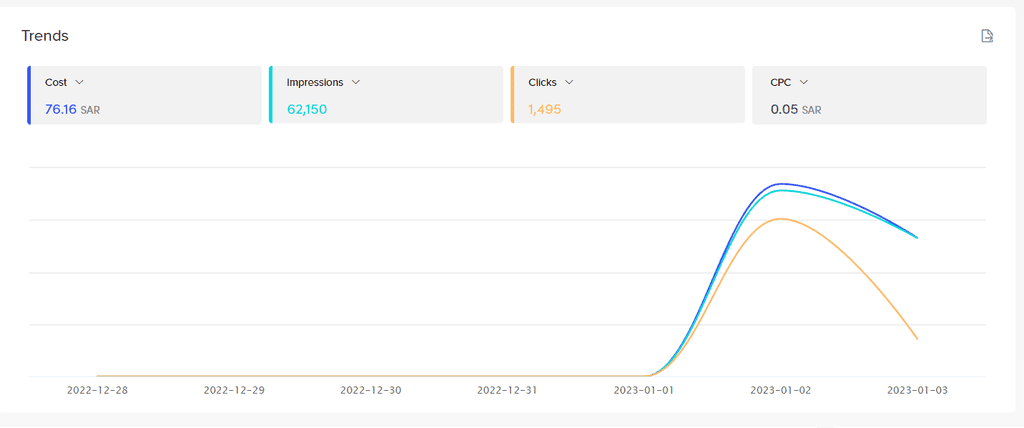Enable the CPC metric card
This screenshot has height=428, width=1024.
pos(869,95)
